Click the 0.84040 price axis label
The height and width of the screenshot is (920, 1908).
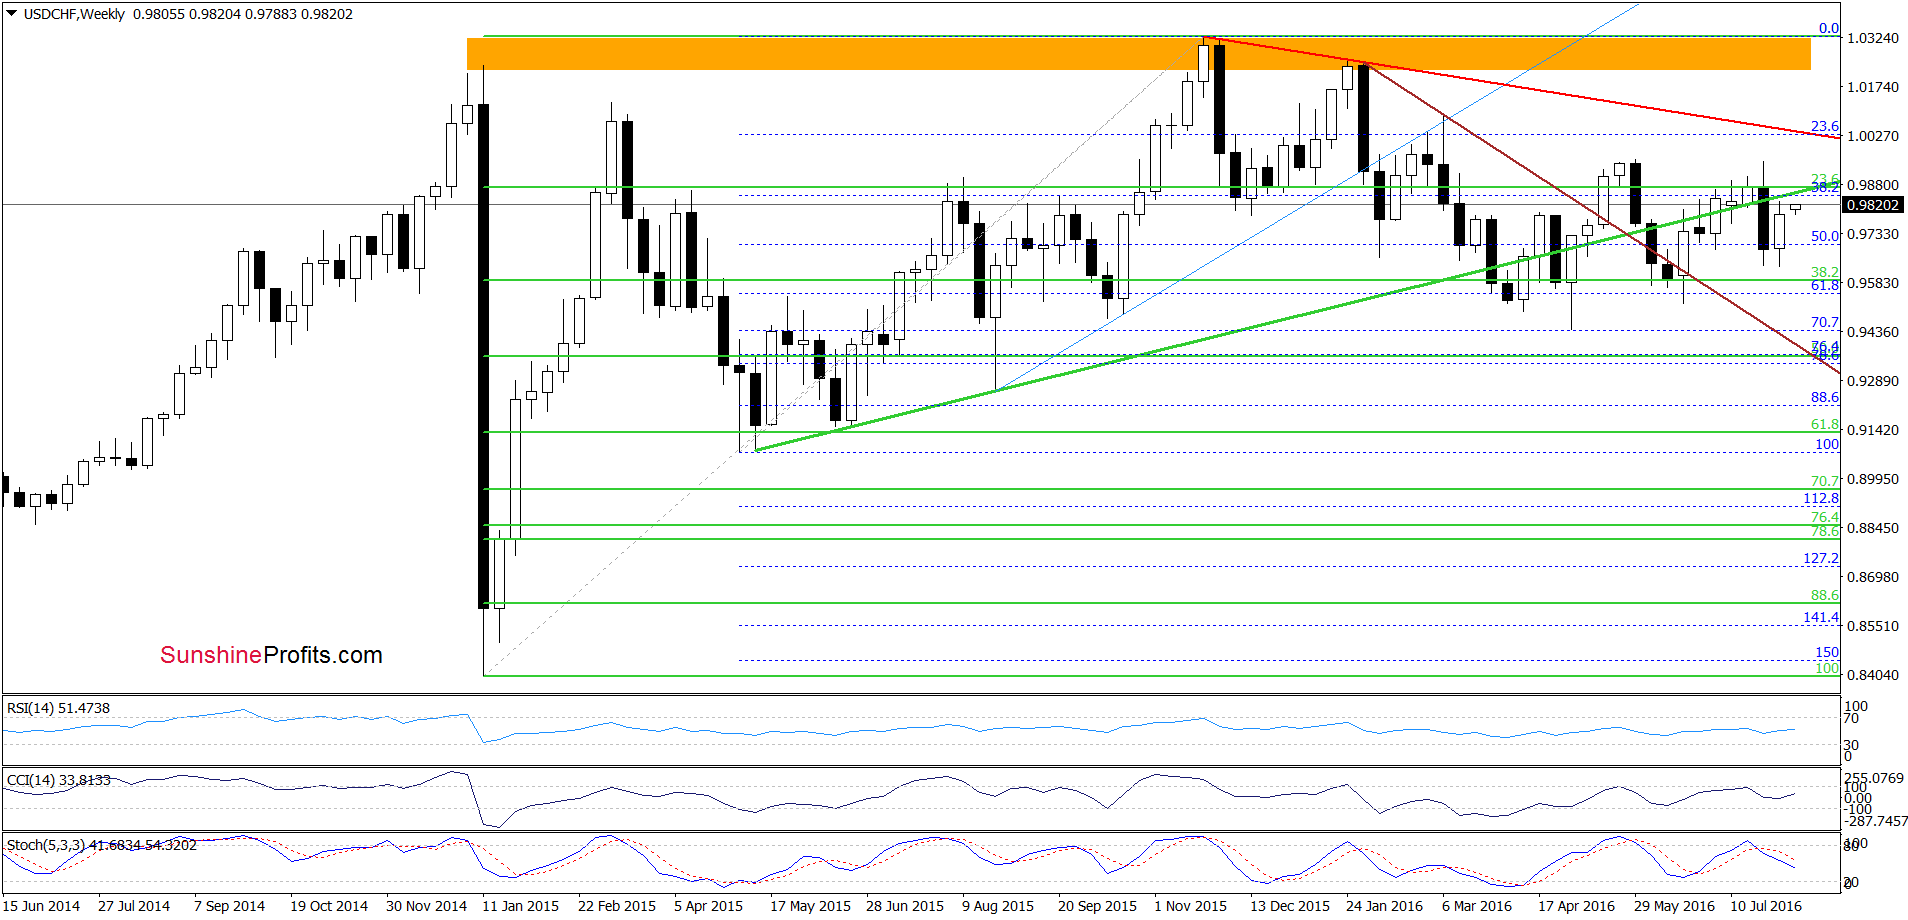pyautogui.click(x=1872, y=675)
